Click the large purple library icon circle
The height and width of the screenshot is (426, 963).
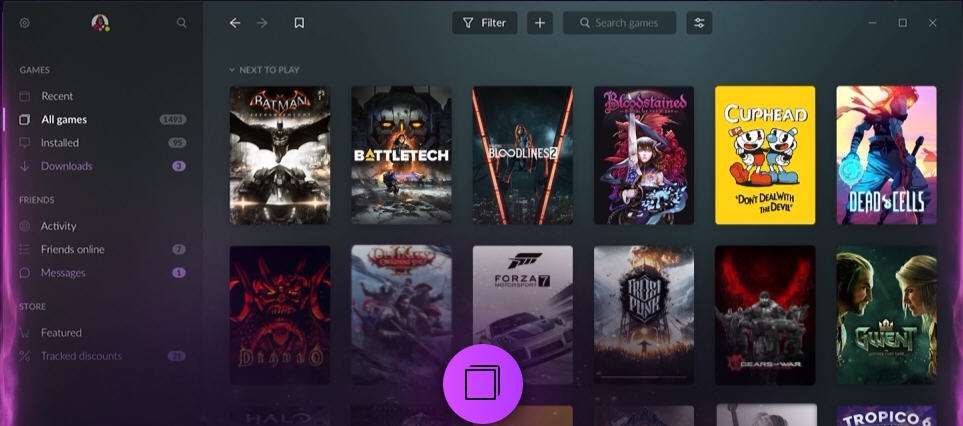coord(483,384)
